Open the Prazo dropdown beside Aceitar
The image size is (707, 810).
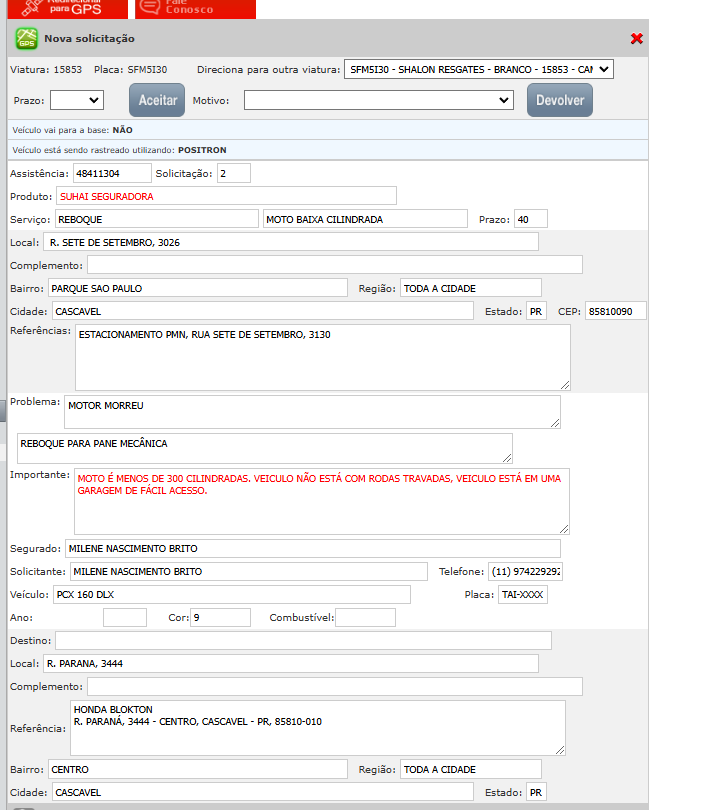(77, 100)
